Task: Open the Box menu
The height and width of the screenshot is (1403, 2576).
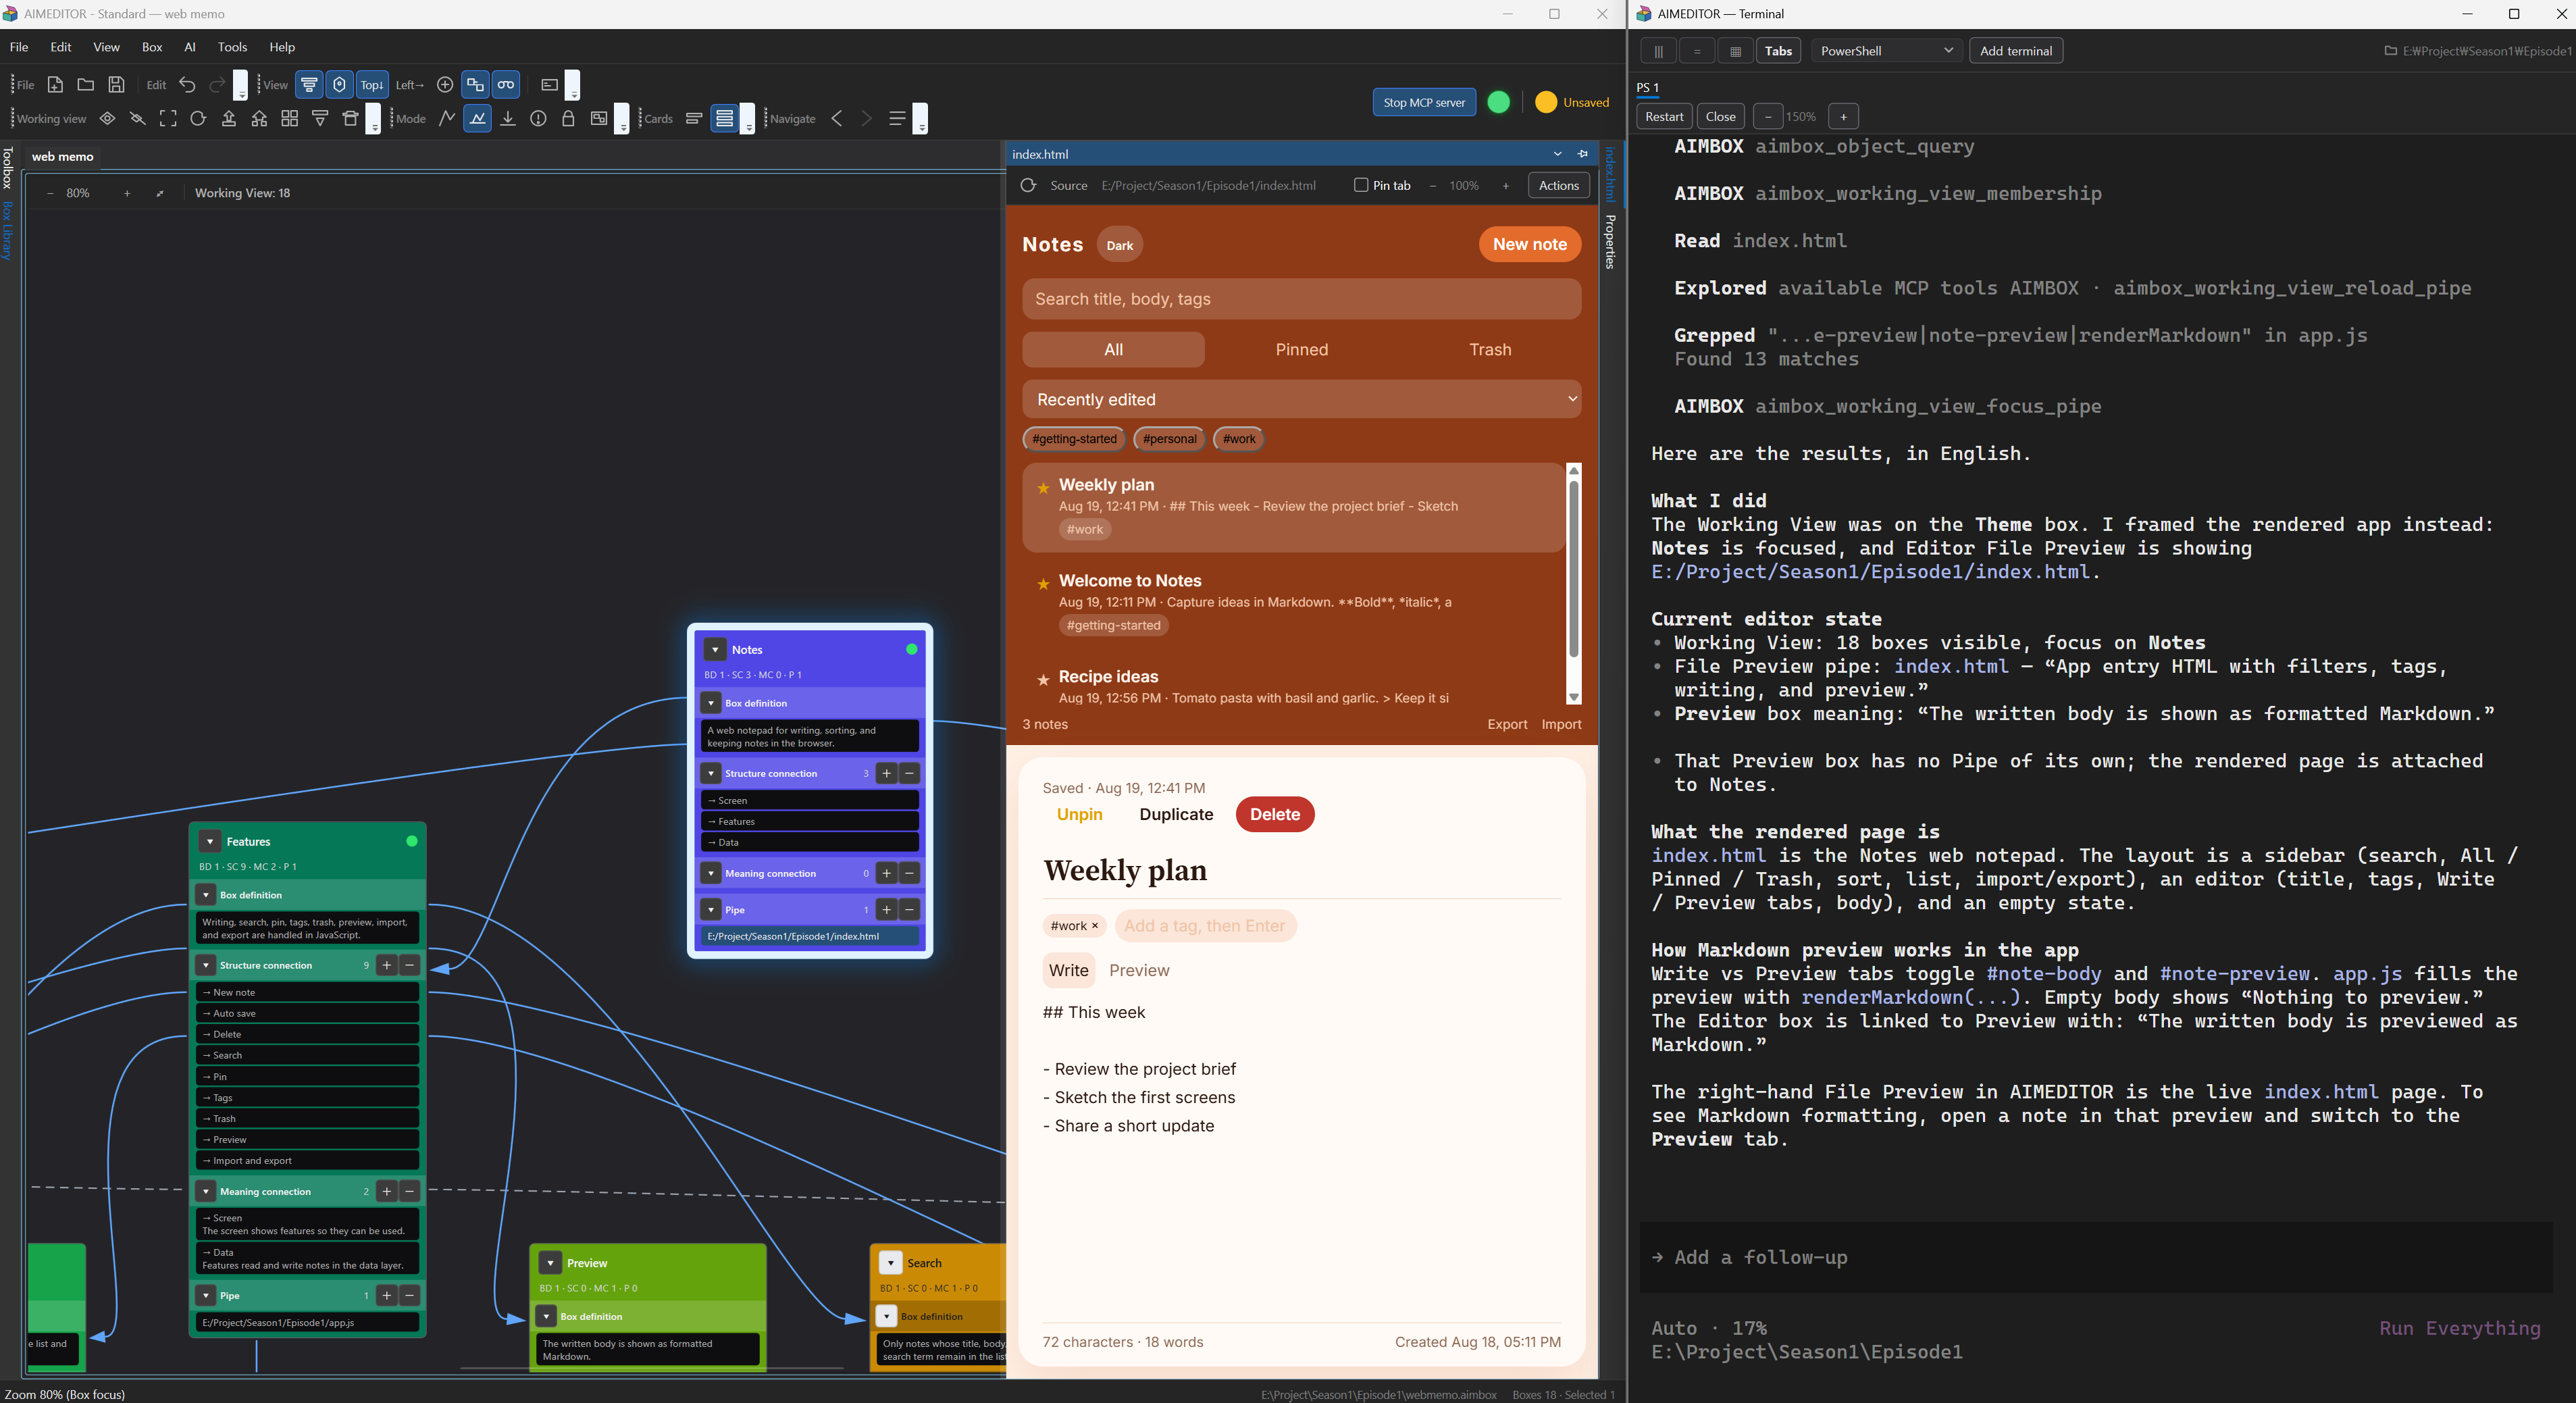Action: (152, 47)
